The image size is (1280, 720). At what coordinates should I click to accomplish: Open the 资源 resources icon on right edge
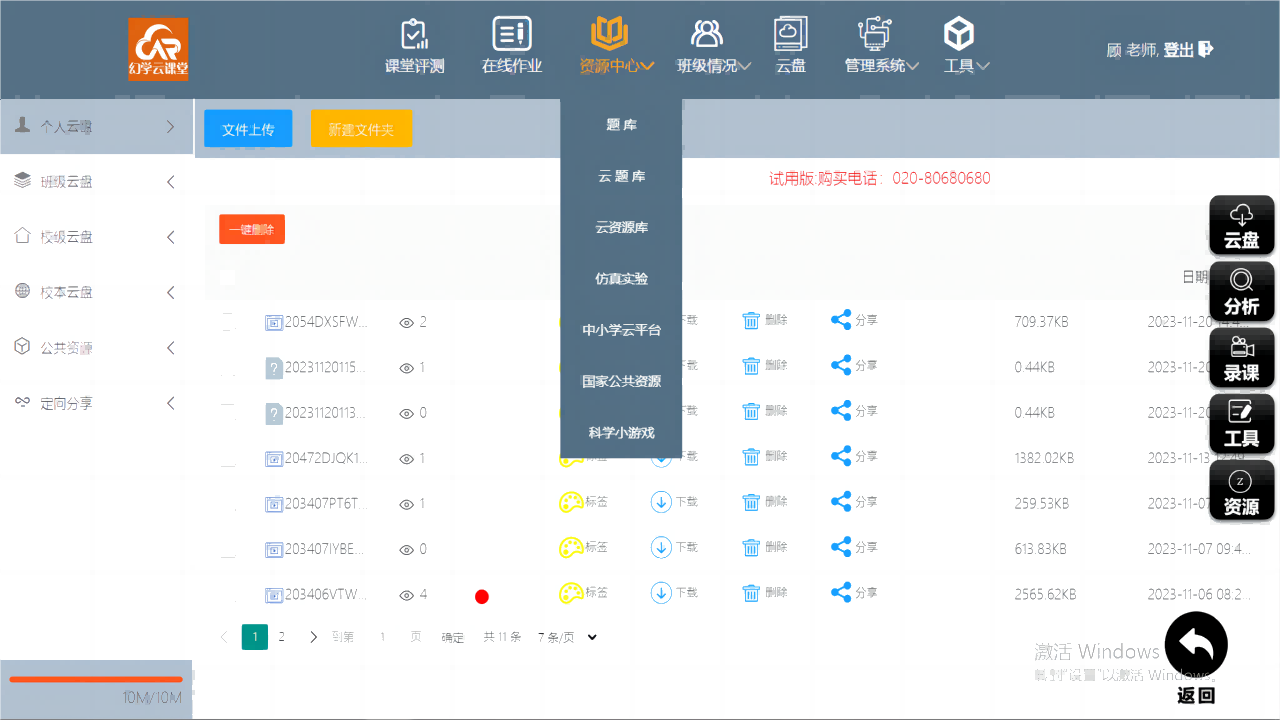[x=1241, y=490]
